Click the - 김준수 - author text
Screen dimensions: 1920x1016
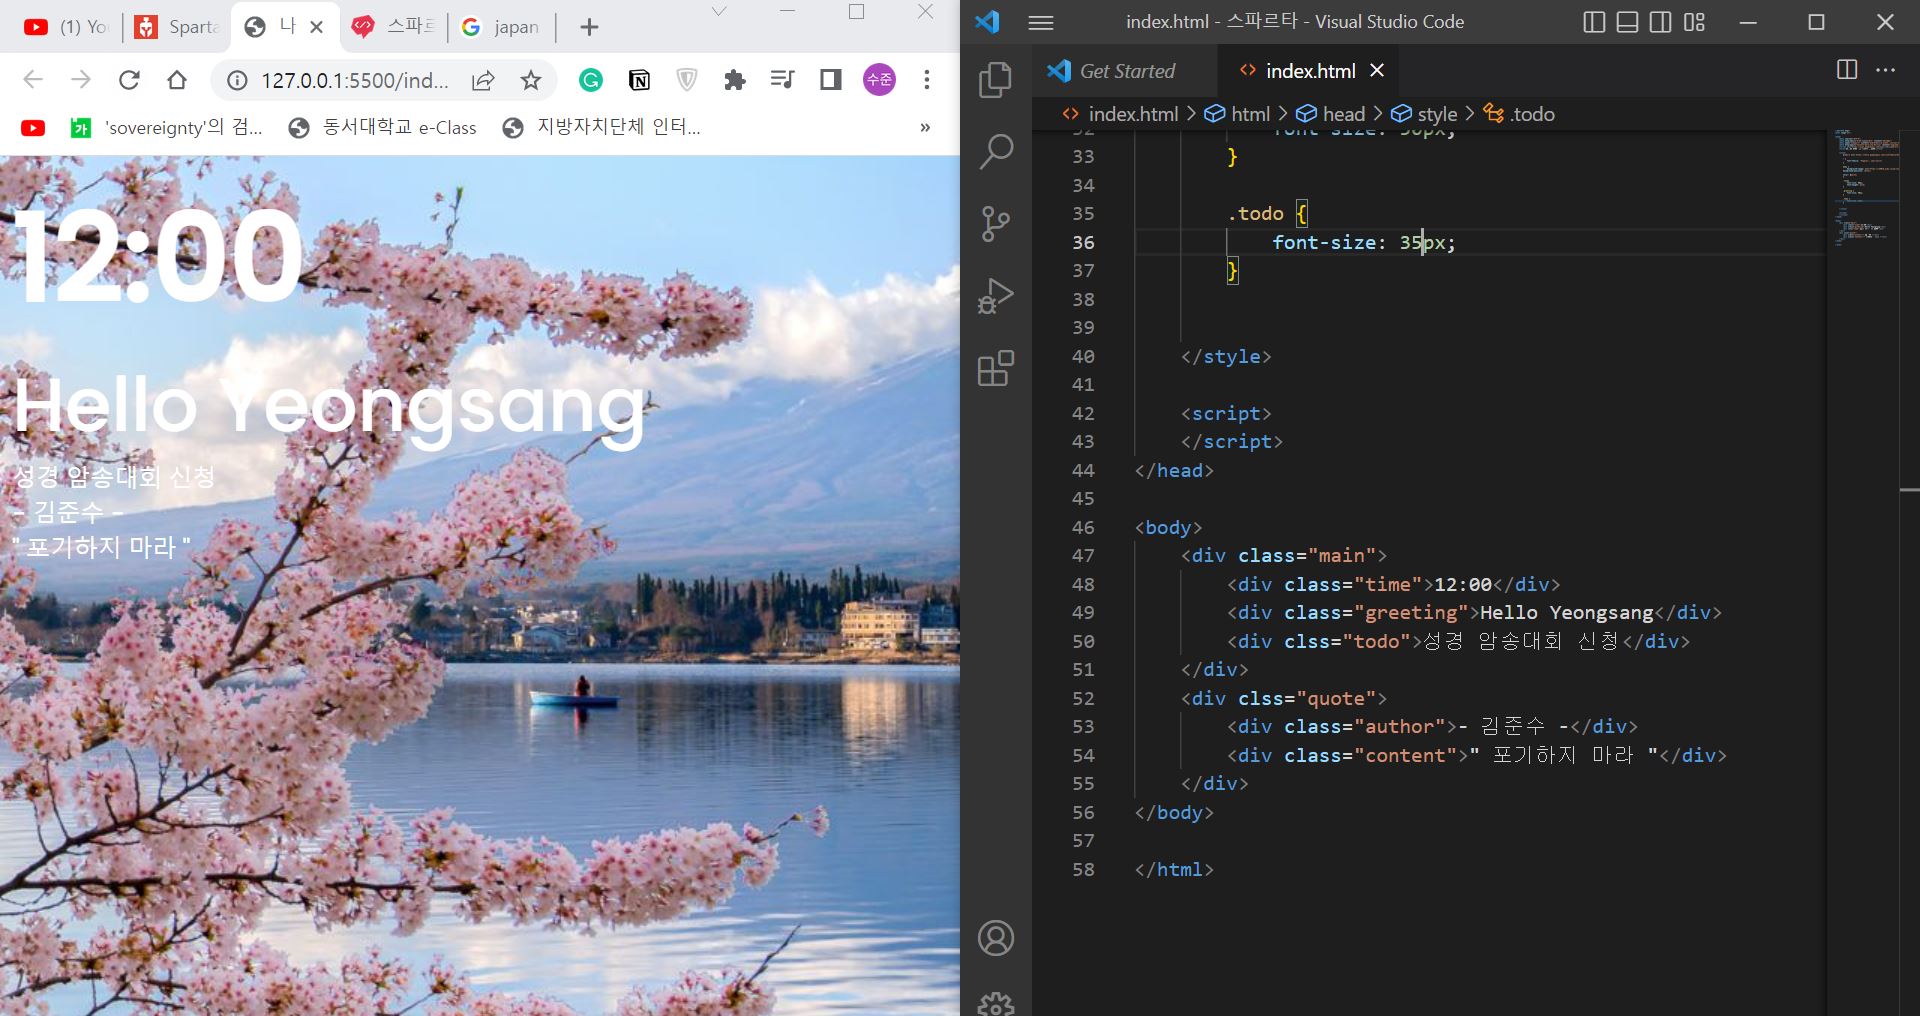coord(68,512)
